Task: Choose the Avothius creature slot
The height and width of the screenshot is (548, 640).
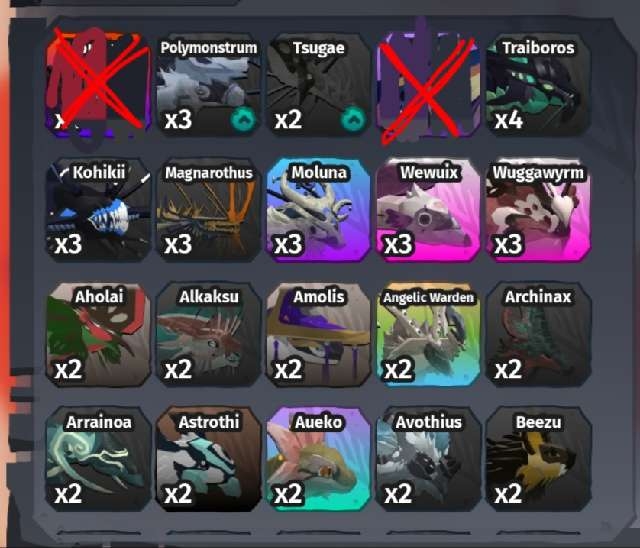Action: (x=428, y=459)
